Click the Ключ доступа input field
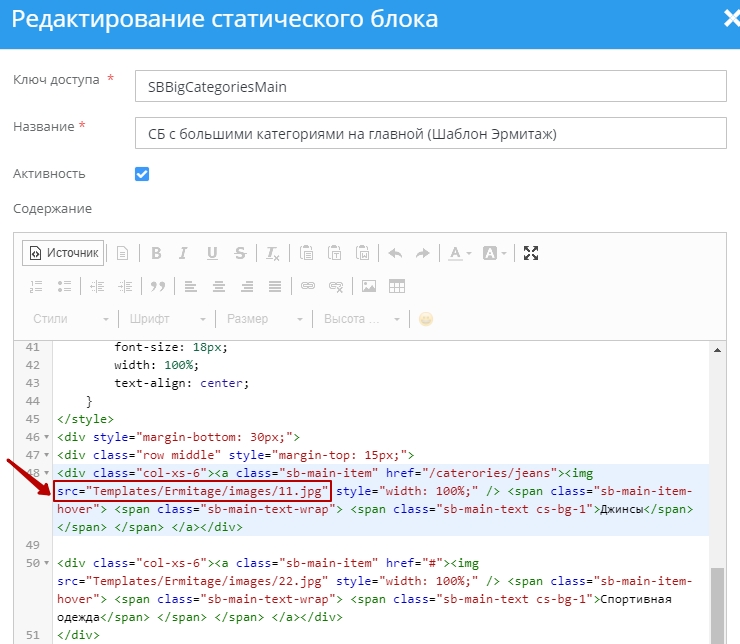Screen dimensions: 740x644 (430, 86)
